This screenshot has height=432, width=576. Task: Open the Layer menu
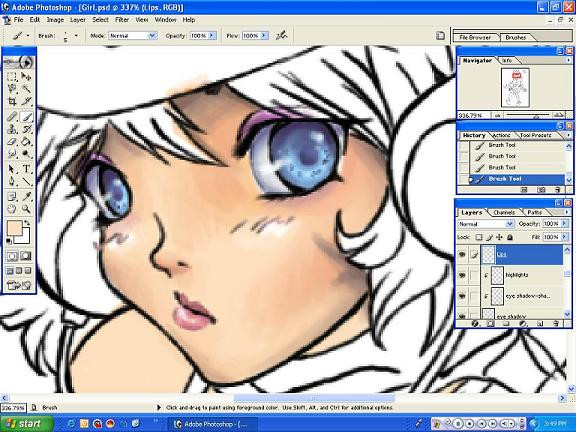[78, 20]
